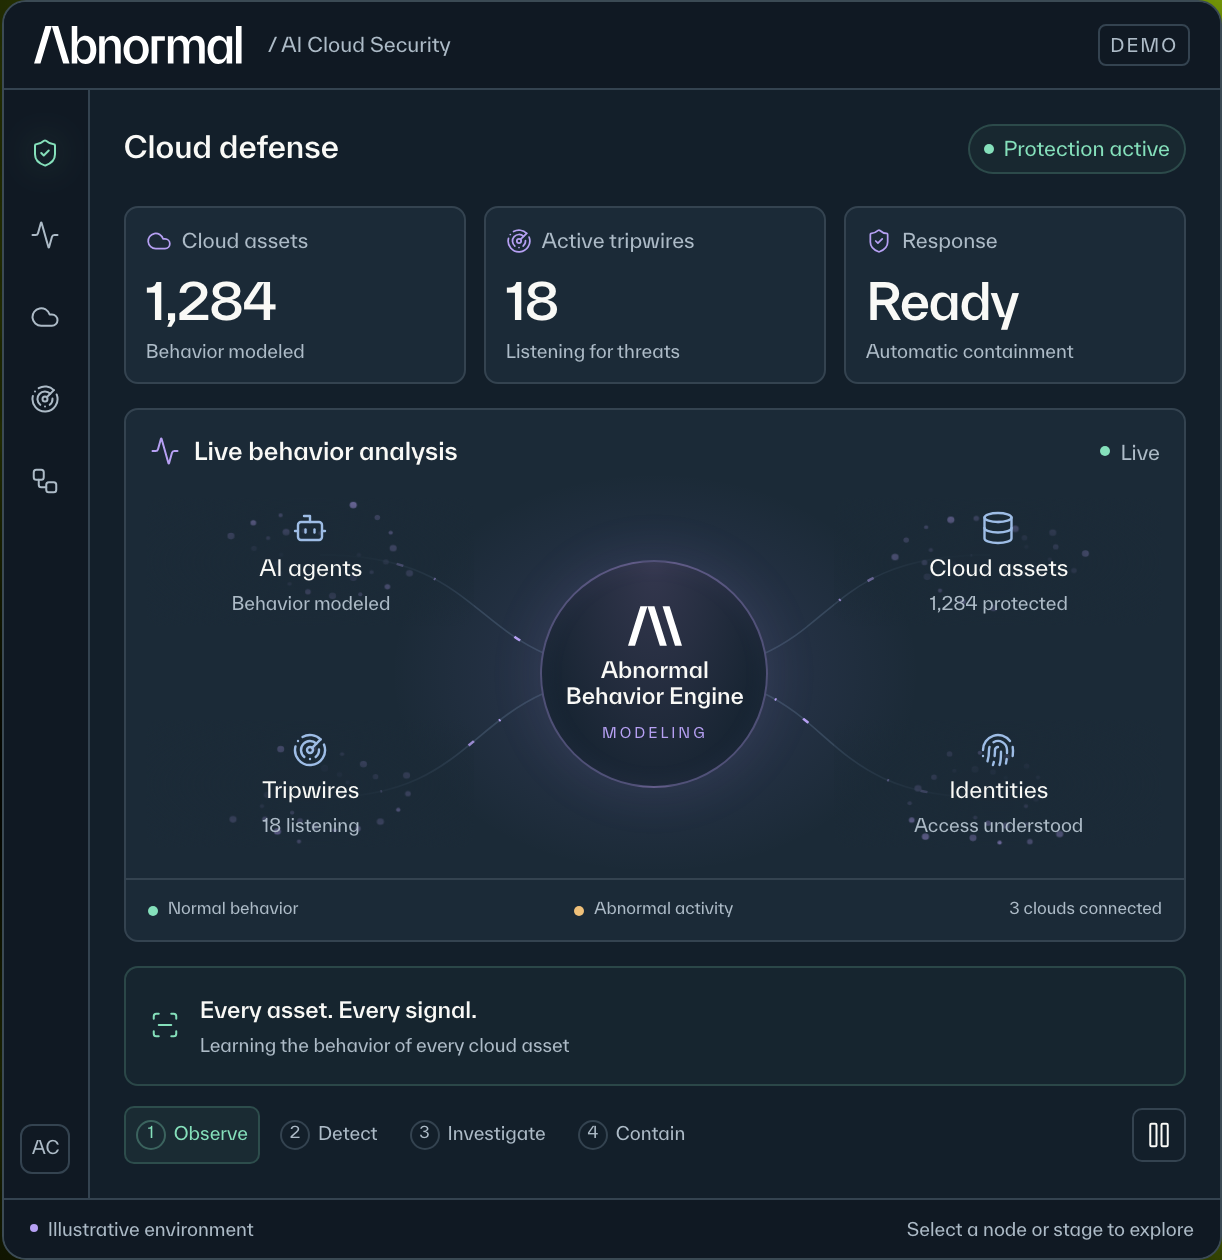
Task: Click the Protection active status pill
Action: [1076, 149]
